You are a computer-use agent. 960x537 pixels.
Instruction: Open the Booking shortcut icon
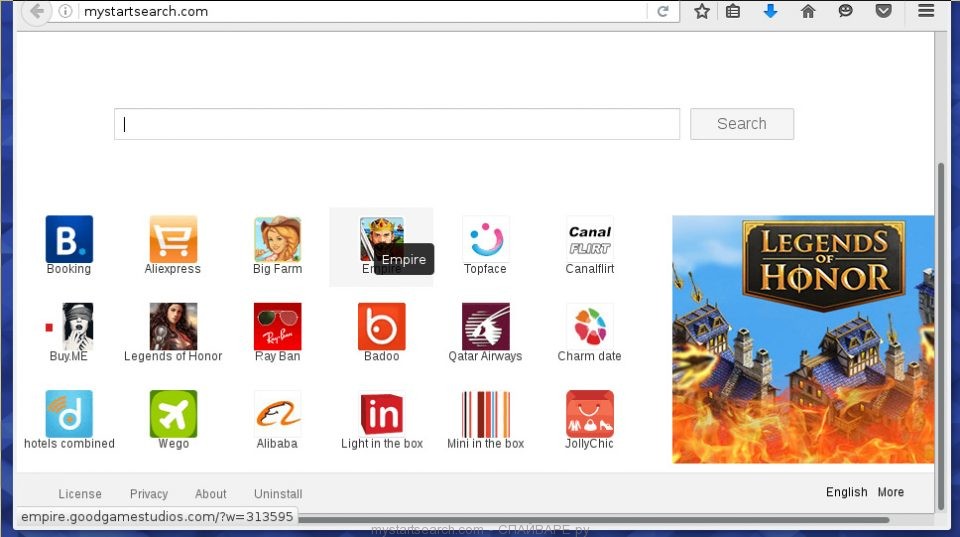69,239
